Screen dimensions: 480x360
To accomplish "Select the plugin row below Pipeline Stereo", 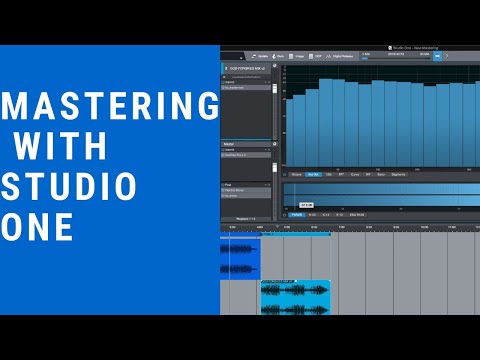I will click(246, 196).
